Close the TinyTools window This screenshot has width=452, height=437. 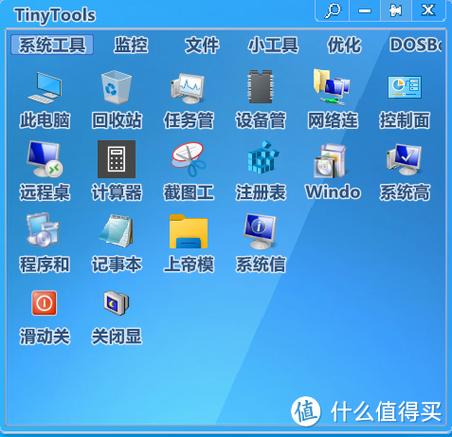pos(428,11)
